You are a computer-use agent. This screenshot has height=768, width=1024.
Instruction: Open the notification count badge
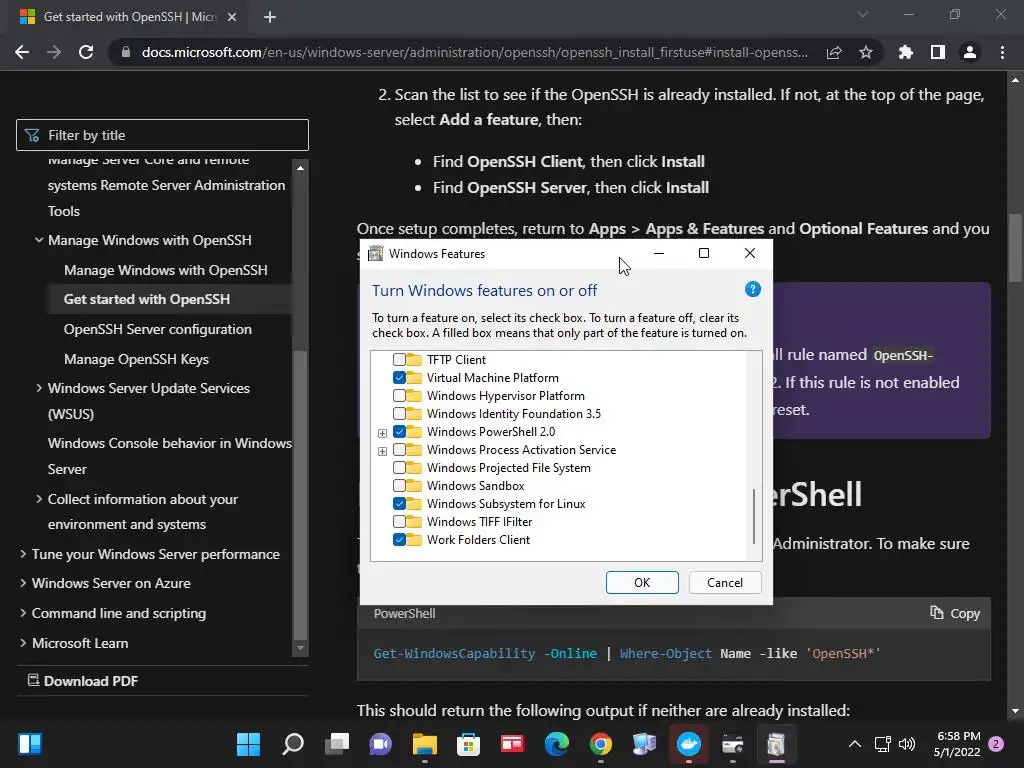click(996, 744)
